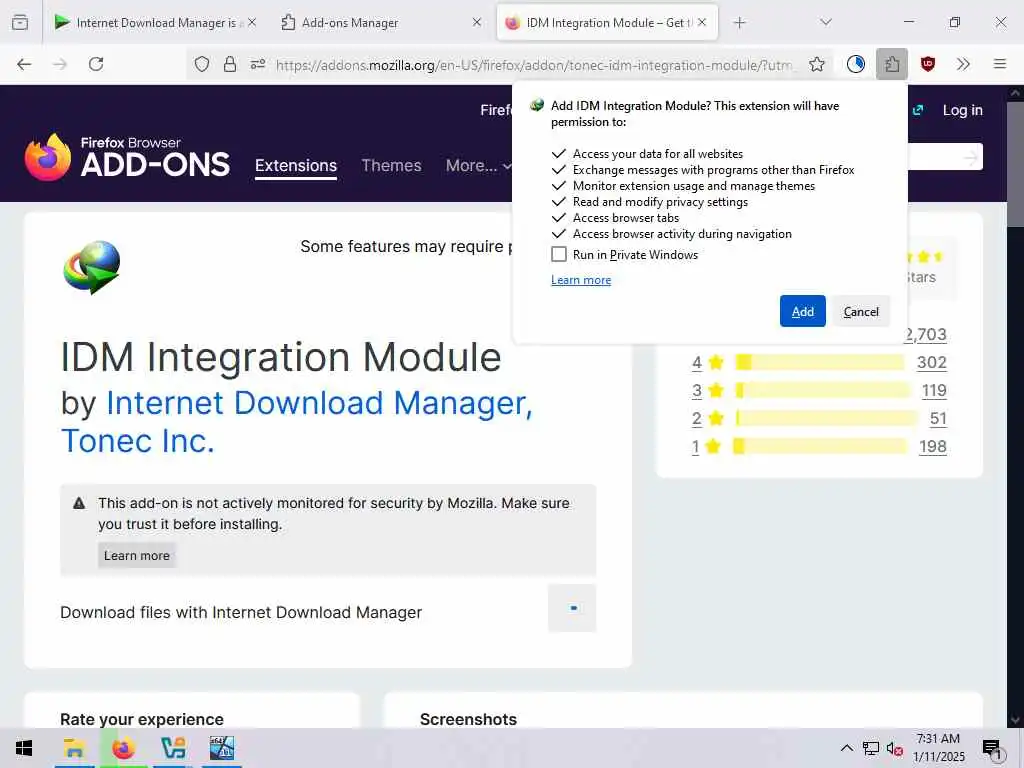The width and height of the screenshot is (1024, 768).
Task: Open the 198 one-star reviews count
Action: [933, 447]
